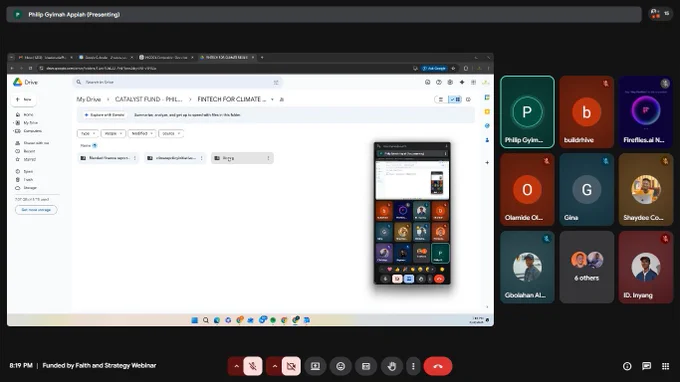Open more actions for highlighted third folder

coord(268,158)
